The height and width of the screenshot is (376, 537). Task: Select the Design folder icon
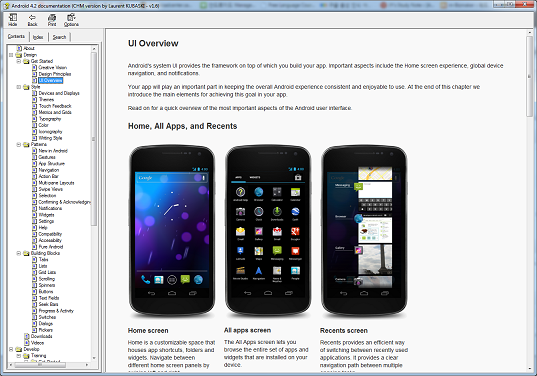pos(18,55)
